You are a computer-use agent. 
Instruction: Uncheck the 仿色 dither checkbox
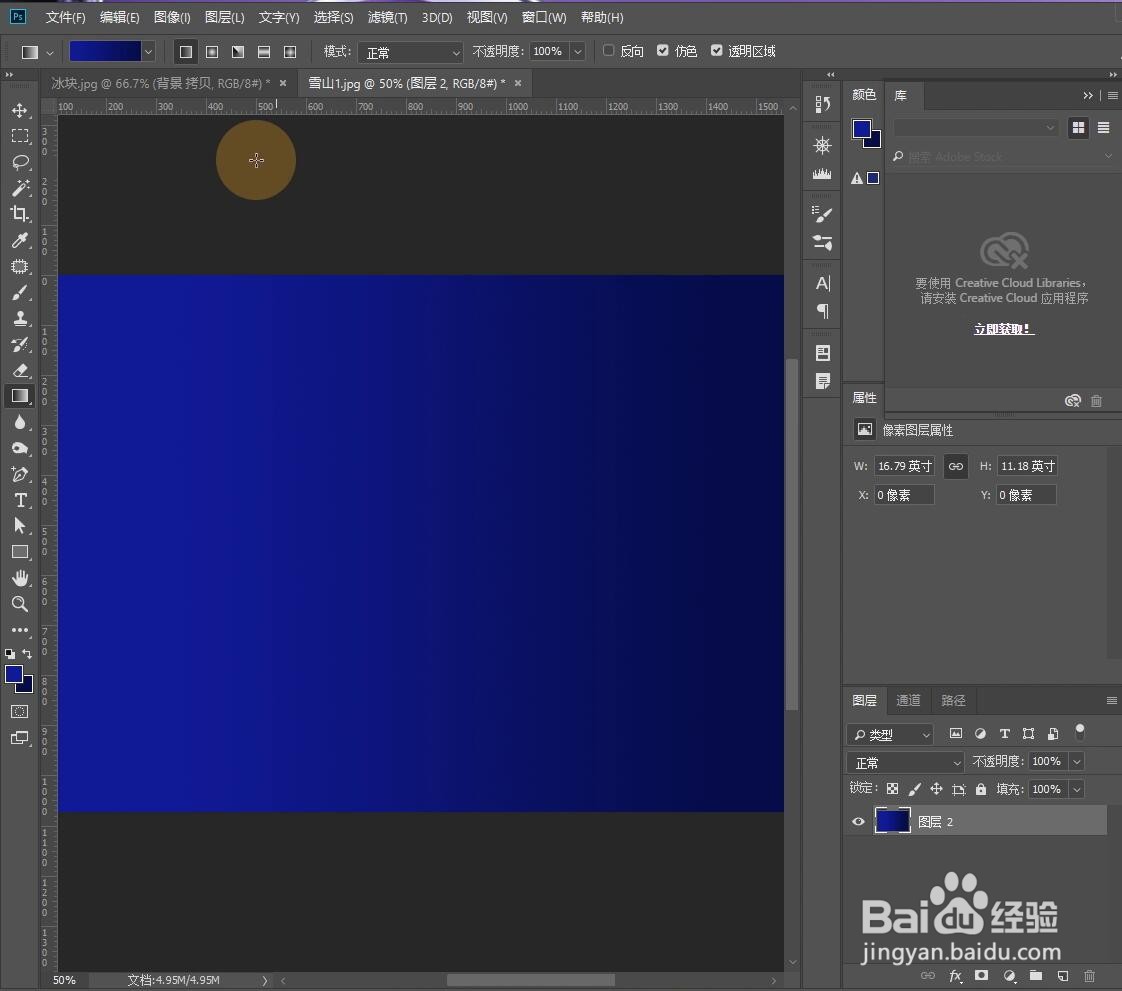[663, 50]
